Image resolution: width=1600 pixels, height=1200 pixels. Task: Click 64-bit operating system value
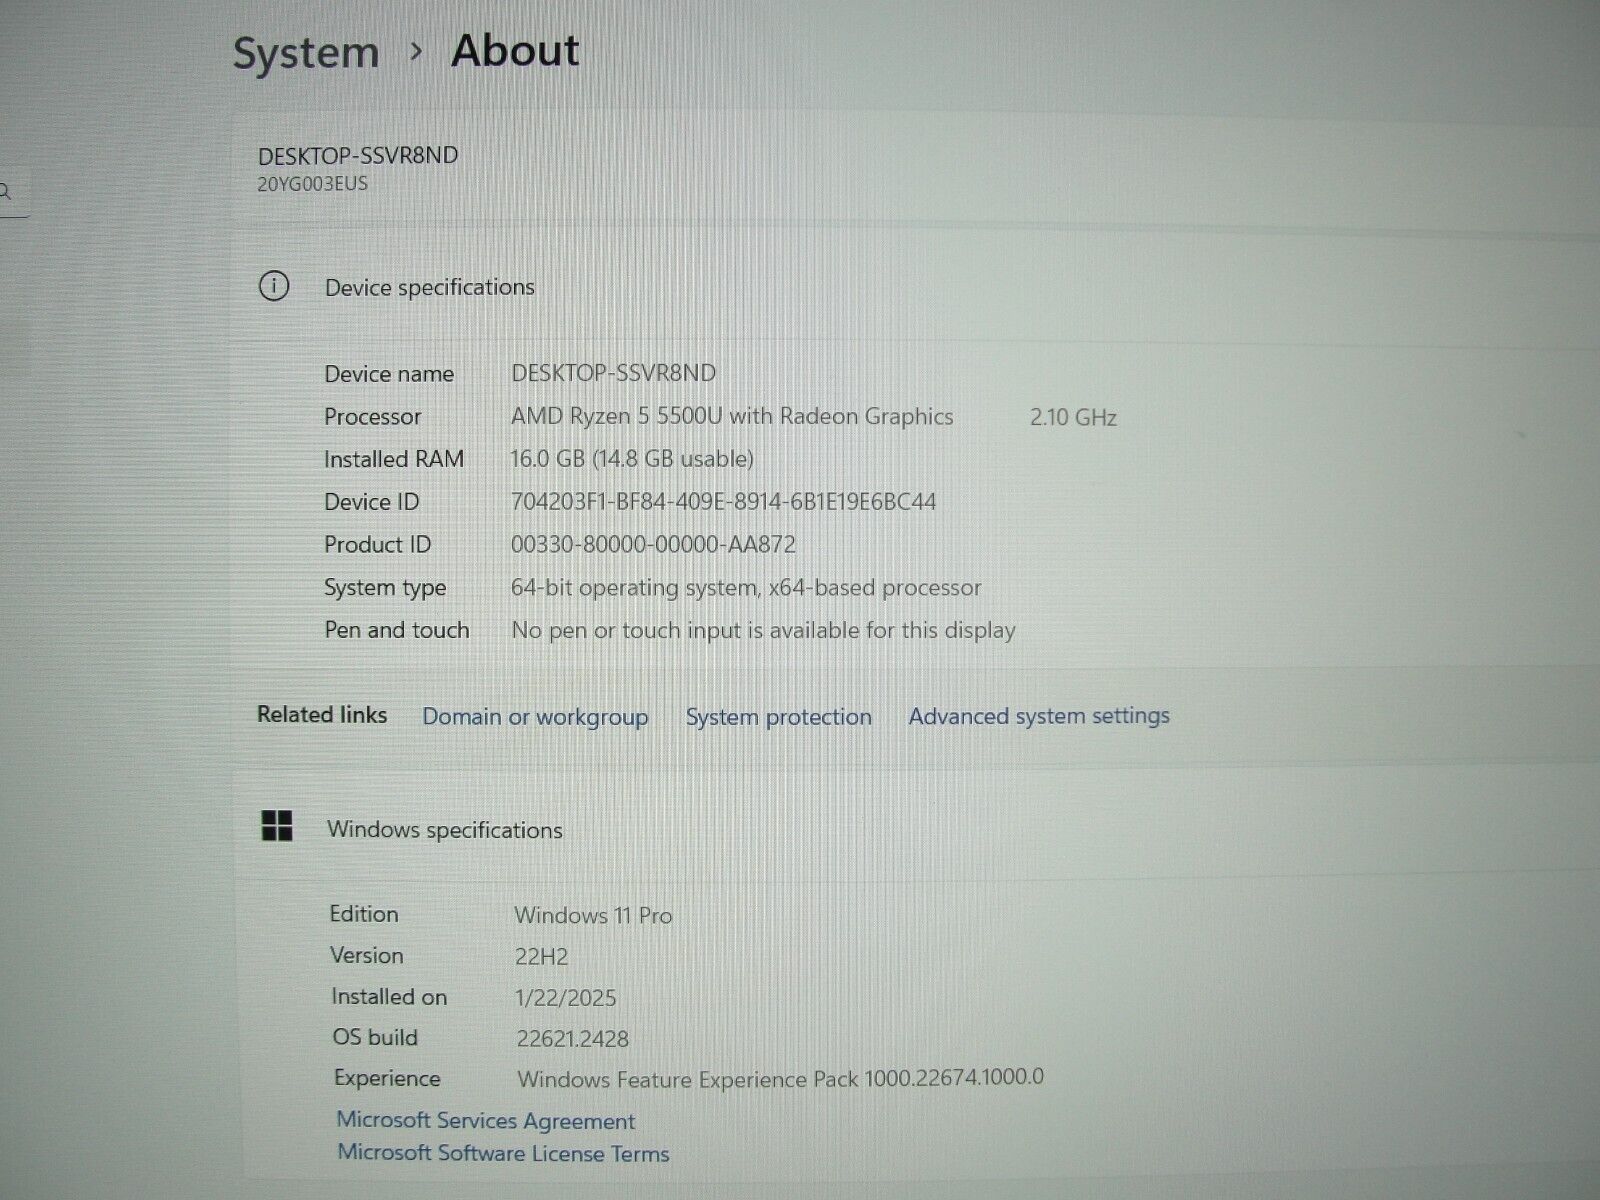(x=746, y=588)
